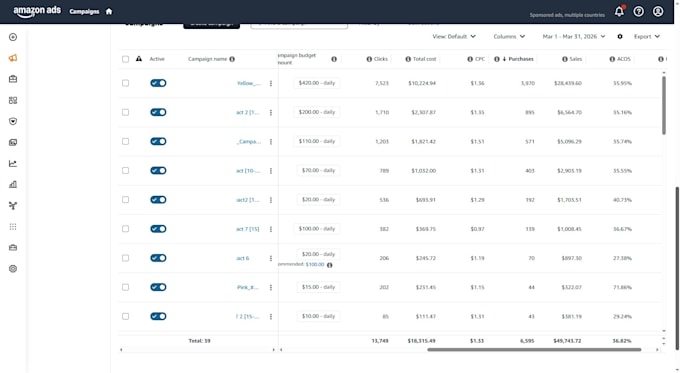Open the help question mark icon

[638, 11]
